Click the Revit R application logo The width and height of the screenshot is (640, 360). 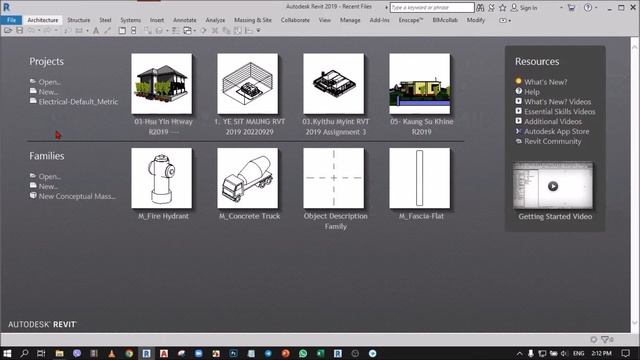coord(6,7)
